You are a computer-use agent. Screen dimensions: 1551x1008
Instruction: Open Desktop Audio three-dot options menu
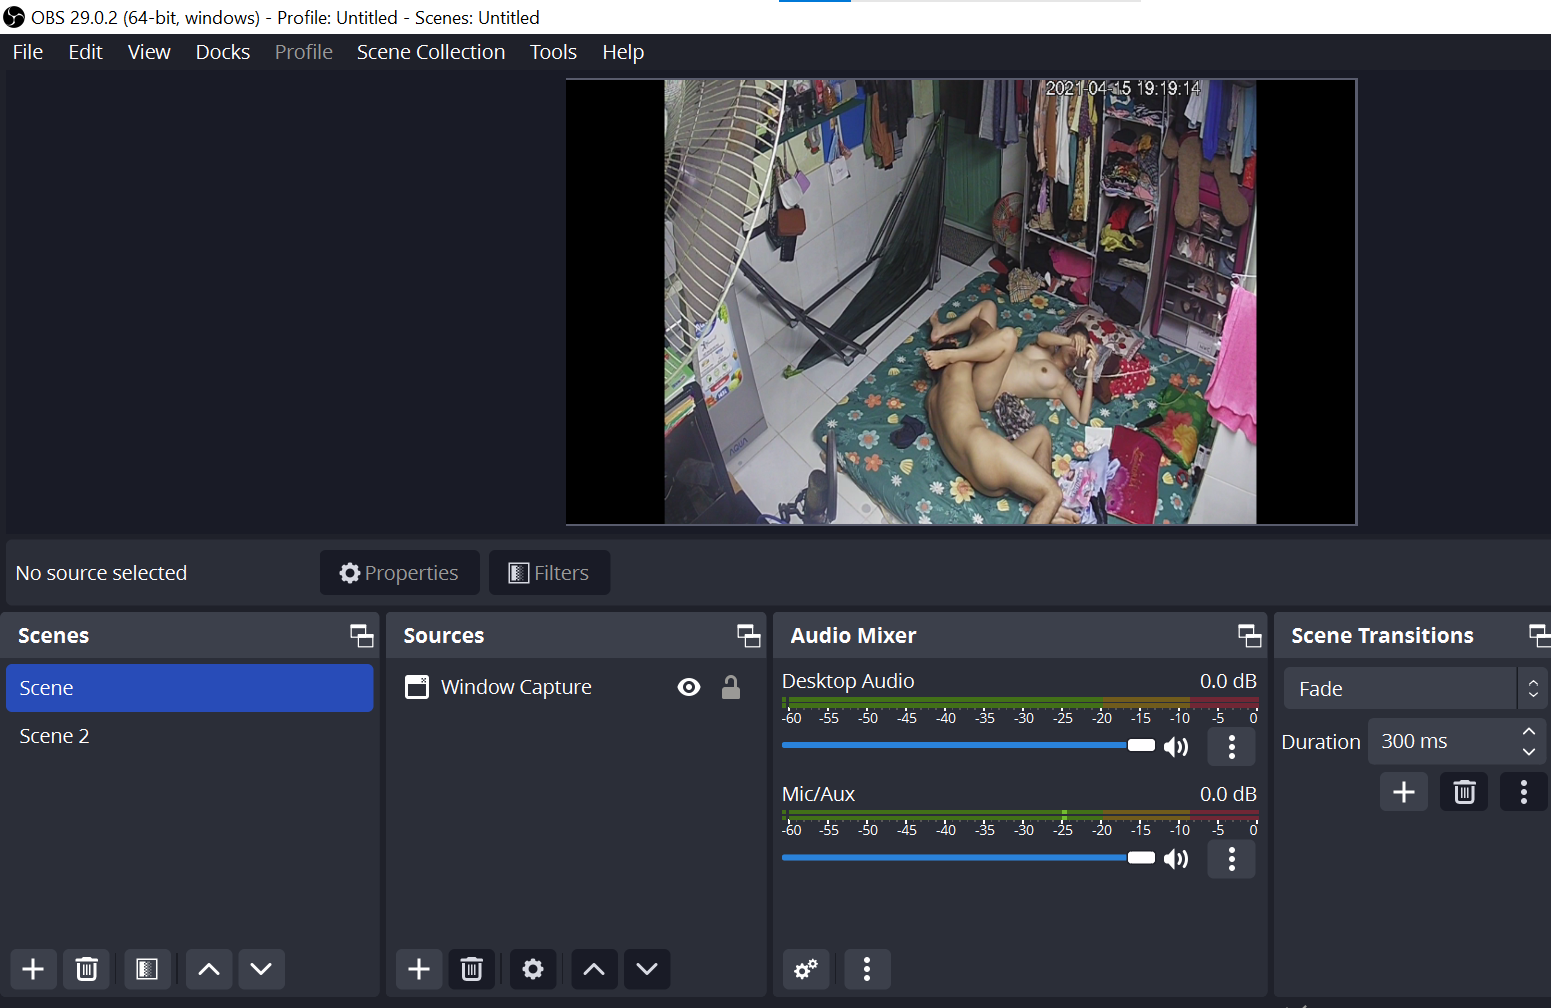tap(1232, 747)
